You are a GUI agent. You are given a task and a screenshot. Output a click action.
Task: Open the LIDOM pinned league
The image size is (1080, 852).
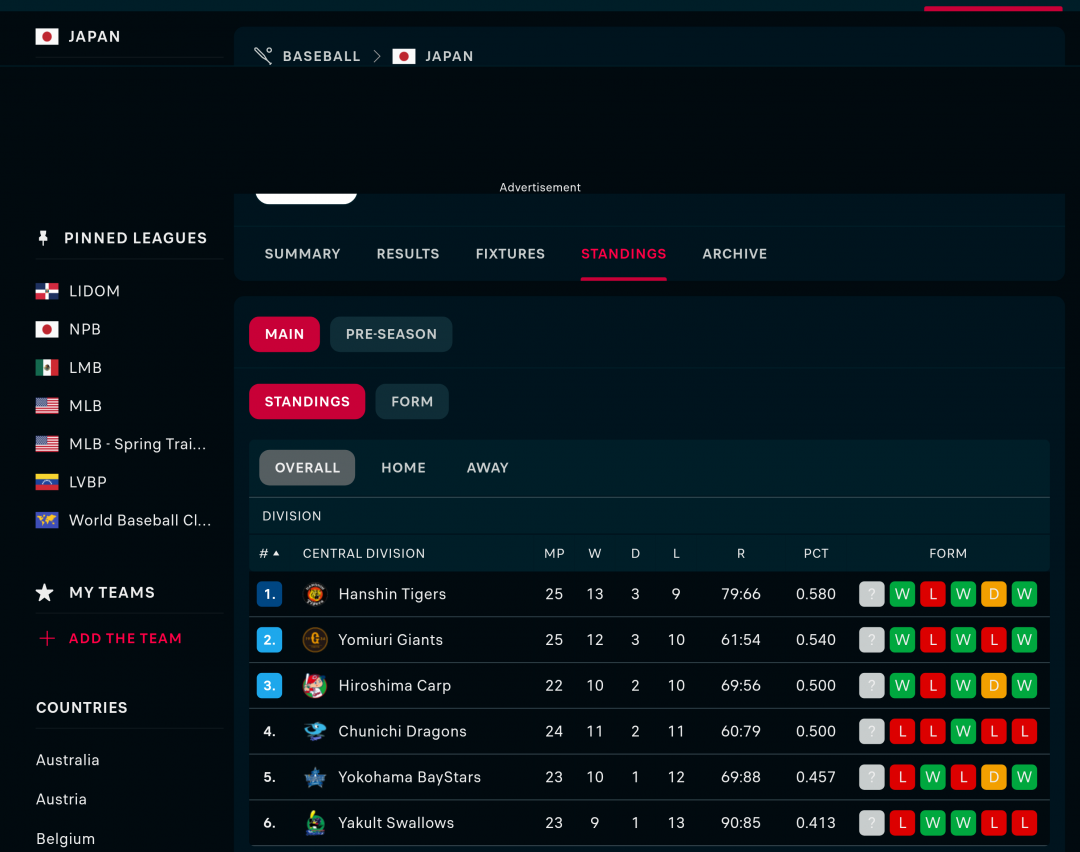pyautogui.click(x=94, y=291)
